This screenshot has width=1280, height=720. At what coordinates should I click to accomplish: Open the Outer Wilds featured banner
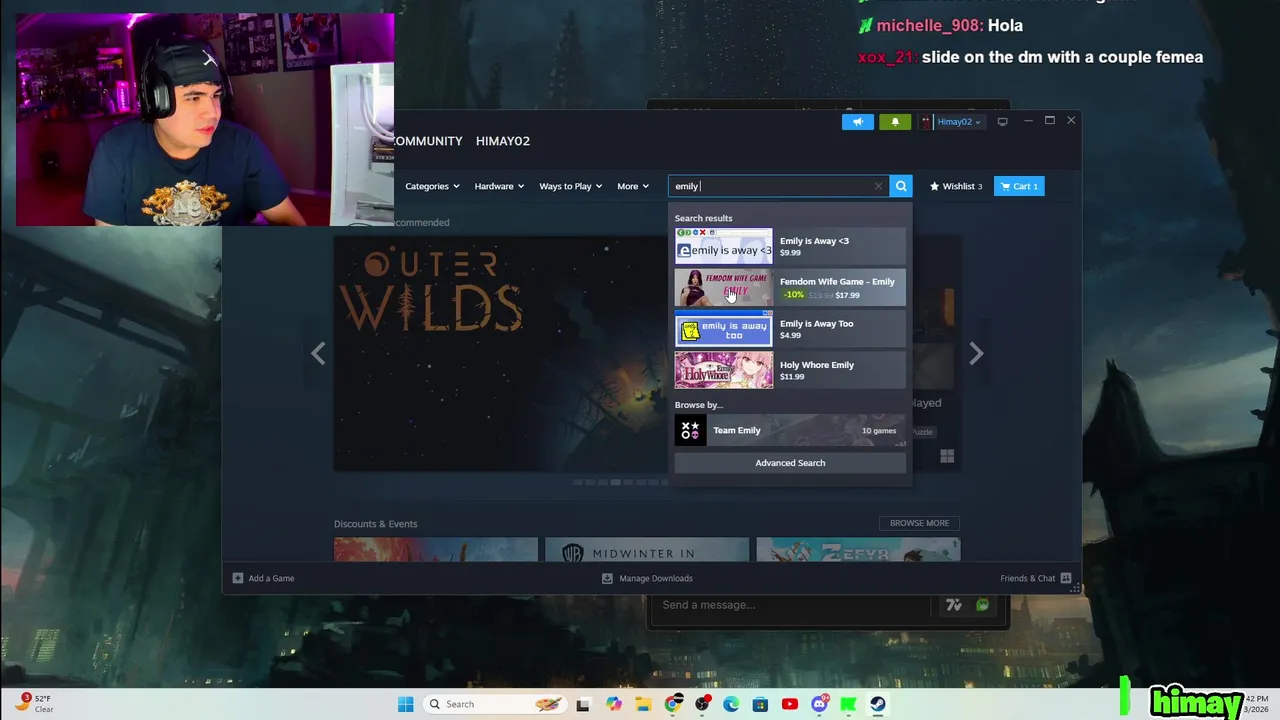[500, 353]
